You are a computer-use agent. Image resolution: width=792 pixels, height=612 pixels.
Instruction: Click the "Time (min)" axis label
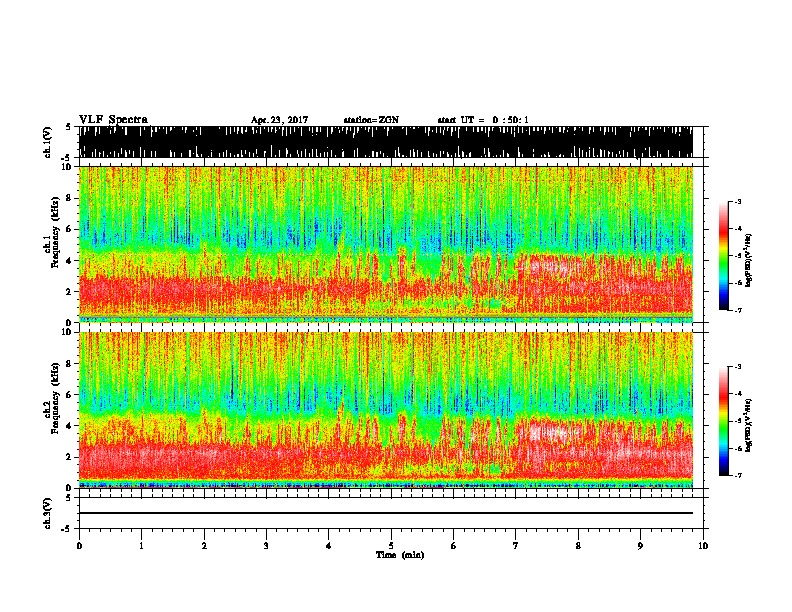pyautogui.click(x=400, y=555)
